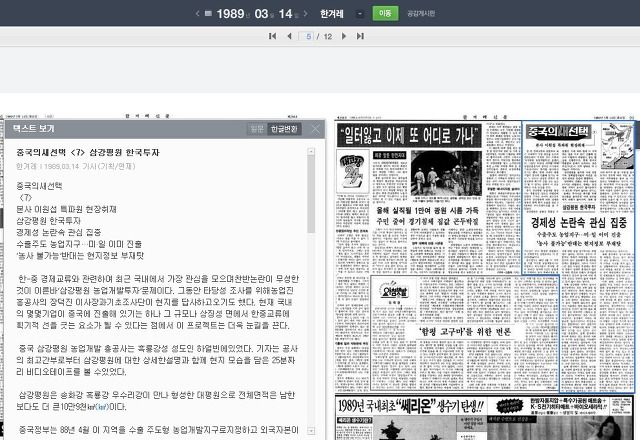Jump to the first newspaper page

pyautogui.click(x=272, y=36)
